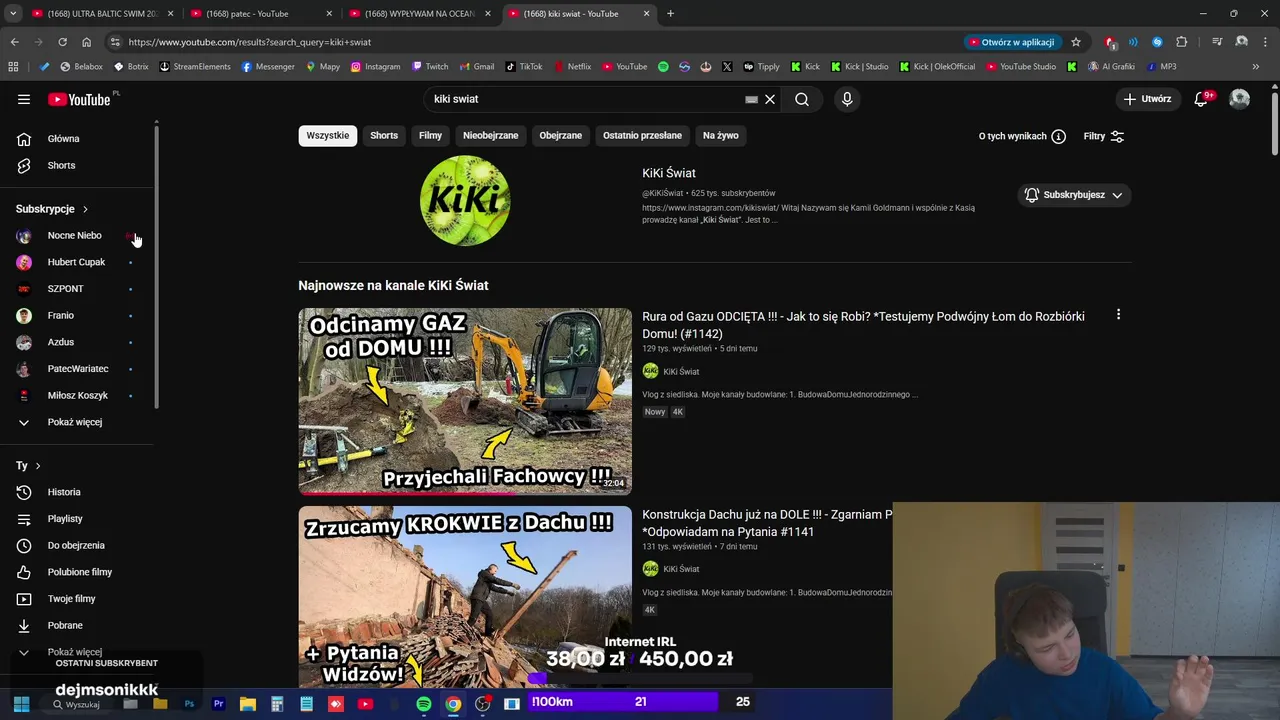Screen dimensions: 1280x720
Task: Open Rura od Gazu ODCIĘTA video title
Action: 863,325
